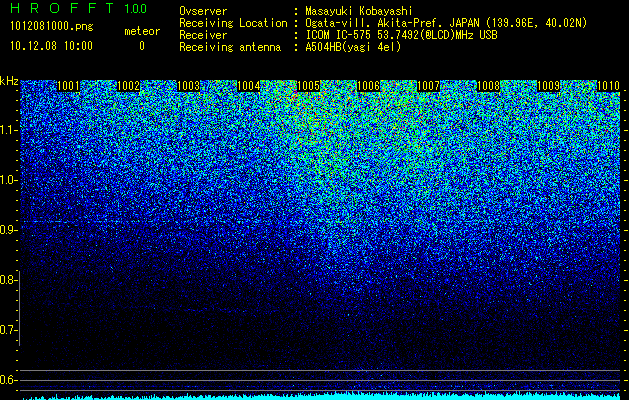Click the kHz axis unit label
This screenshot has width=629, height=400.
pyautogui.click(x=9, y=81)
